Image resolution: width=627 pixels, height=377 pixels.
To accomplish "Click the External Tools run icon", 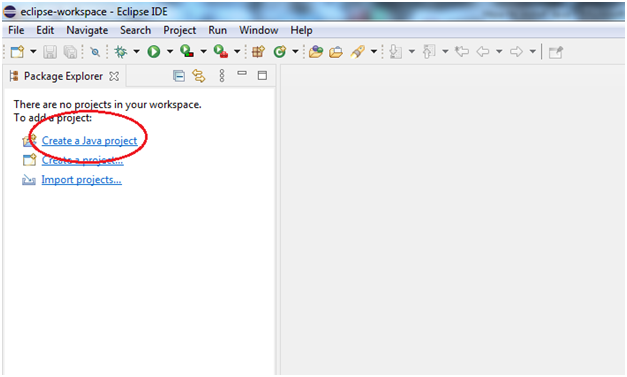I will (221, 51).
